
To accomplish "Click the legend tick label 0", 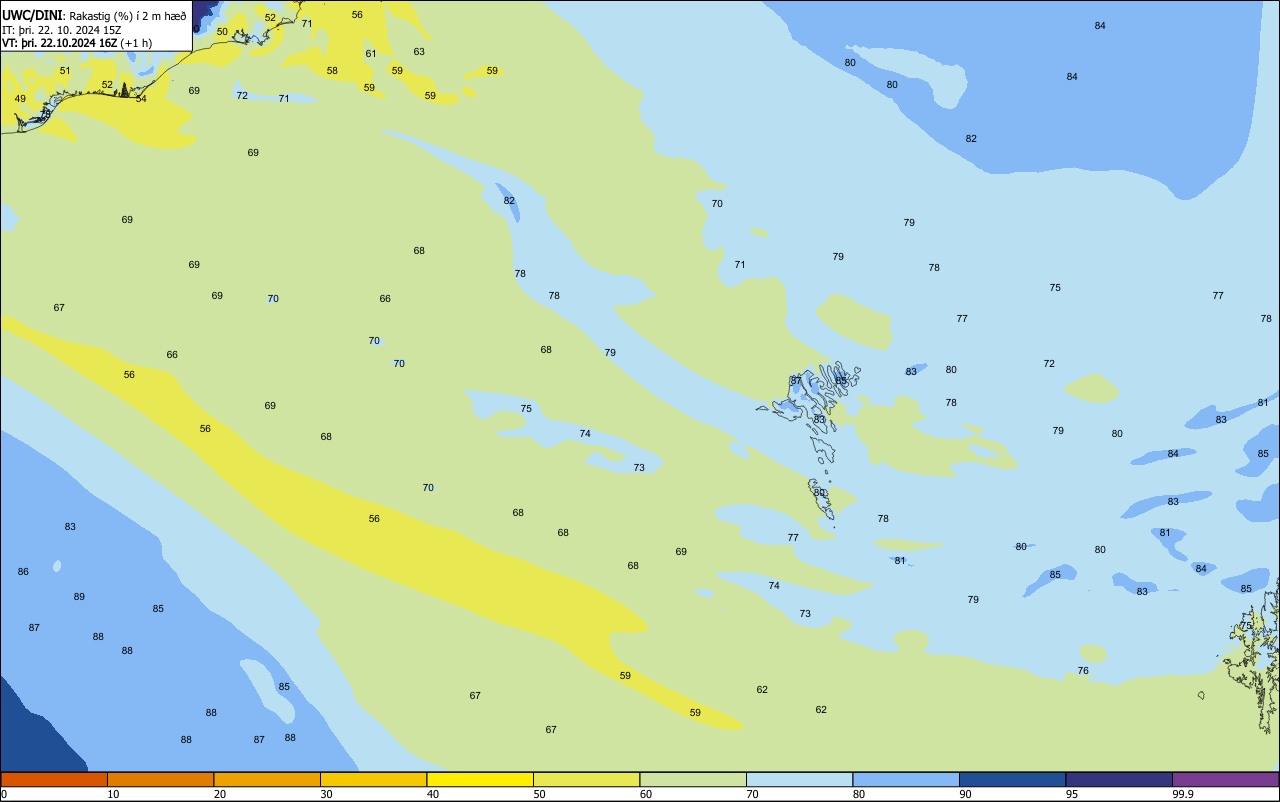I will (4, 794).
